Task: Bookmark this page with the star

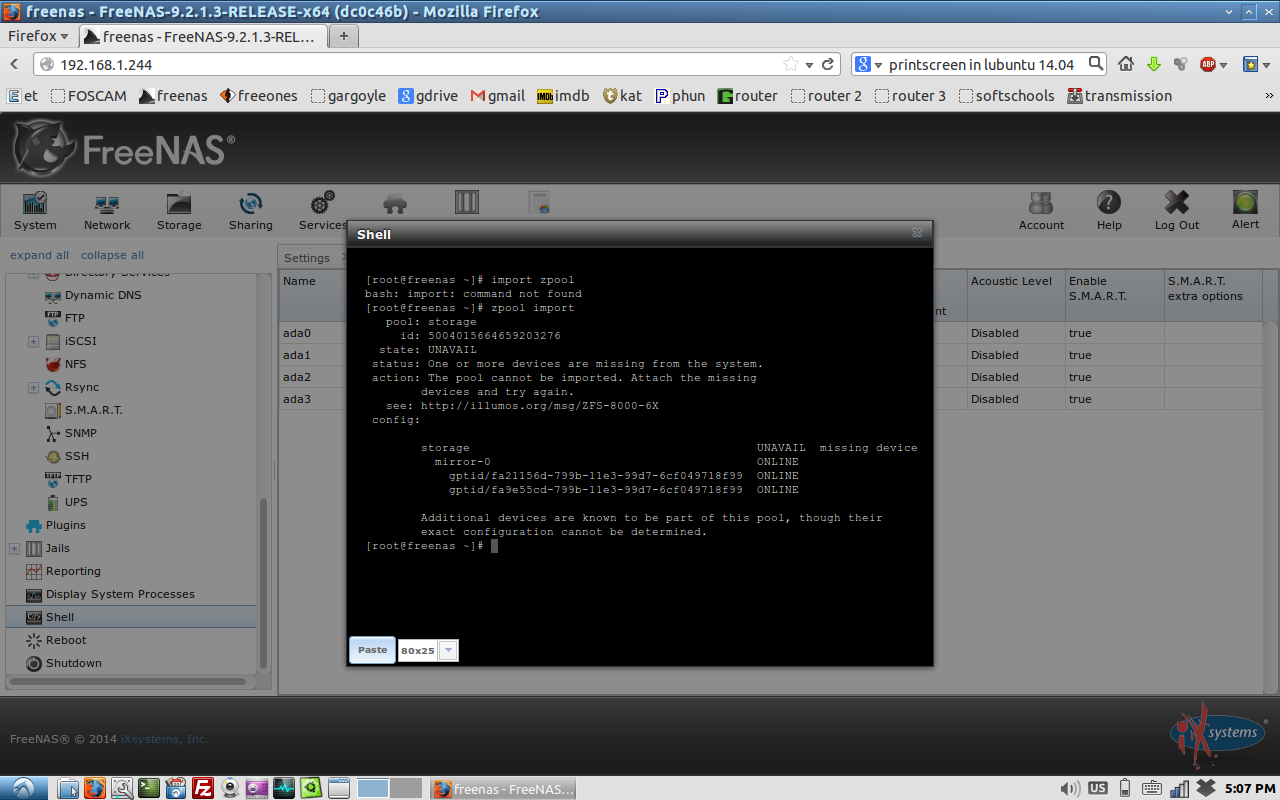Action: coord(791,64)
